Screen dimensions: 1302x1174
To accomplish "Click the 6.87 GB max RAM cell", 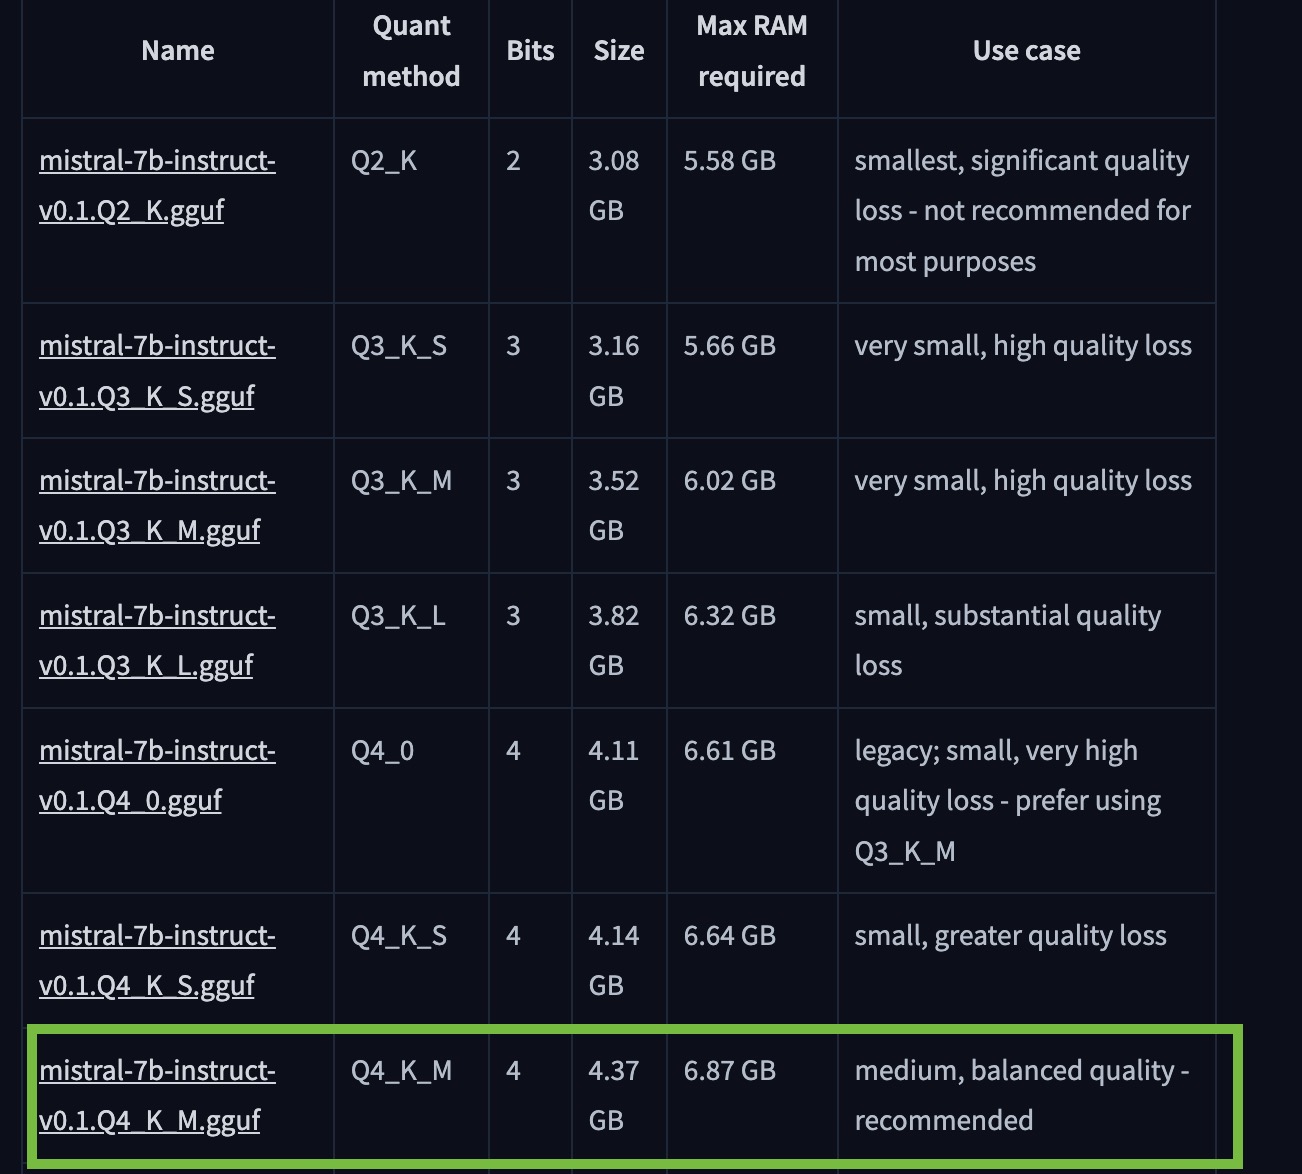I will (730, 1071).
